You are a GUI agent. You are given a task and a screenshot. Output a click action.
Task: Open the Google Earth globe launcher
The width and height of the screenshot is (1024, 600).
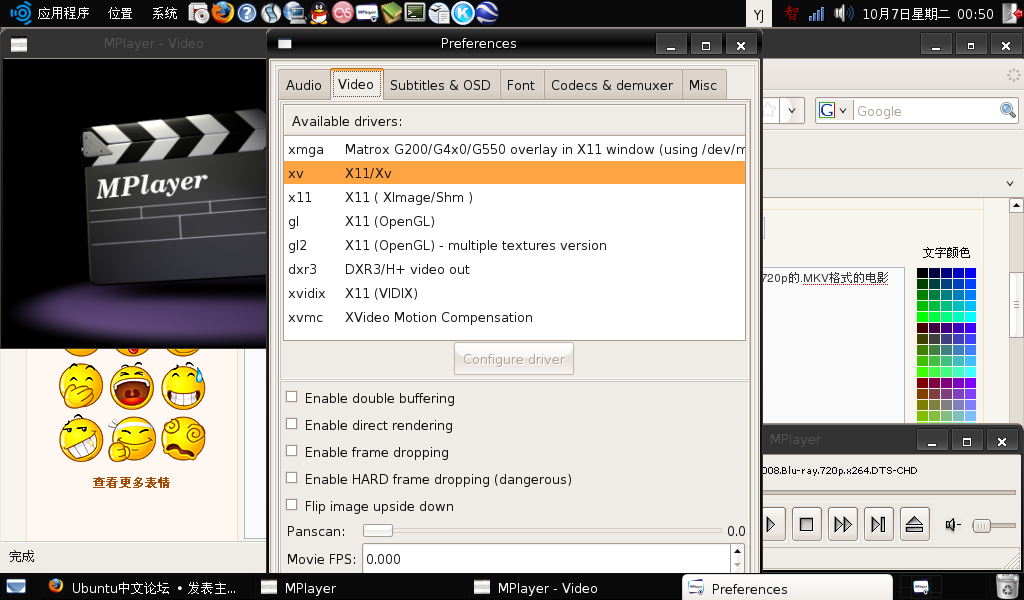pos(487,12)
